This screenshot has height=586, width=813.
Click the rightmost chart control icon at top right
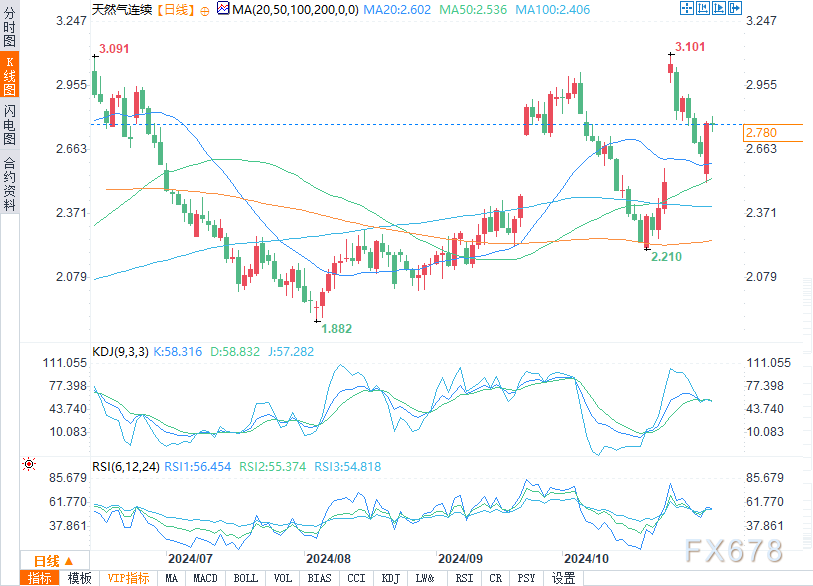pyautogui.click(x=735, y=8)
